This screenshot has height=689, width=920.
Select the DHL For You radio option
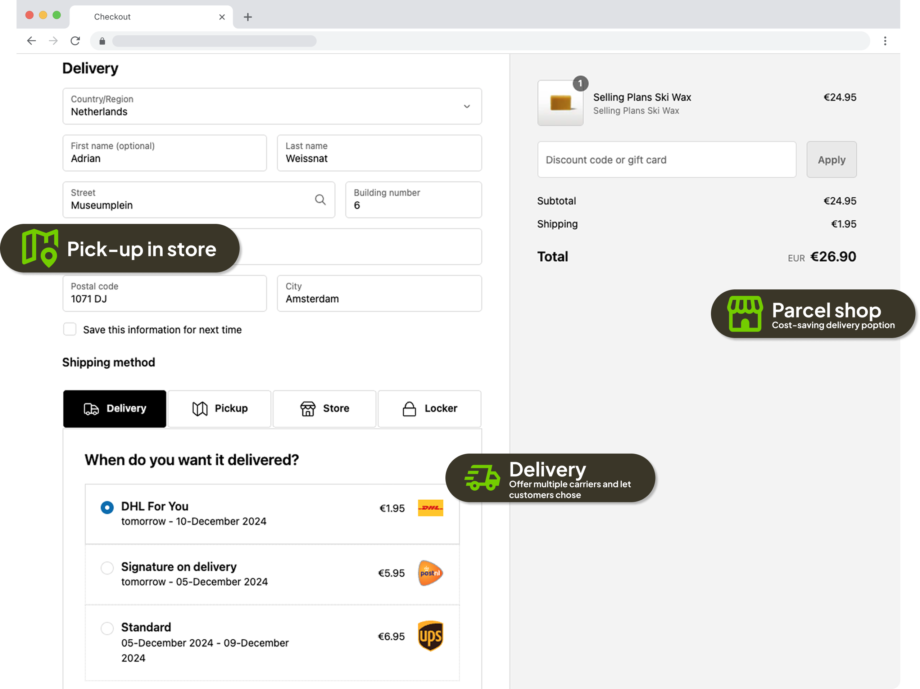tap(107, 508)
